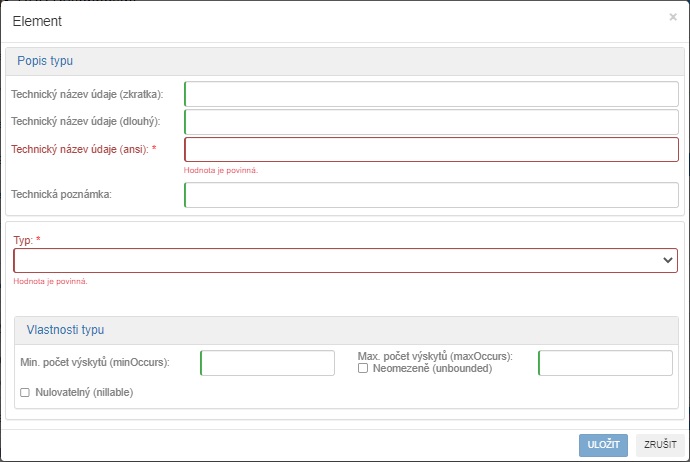Click the Max. počet výskytů input box
This screenshot has height=462, width=690.
coord(605,363)
